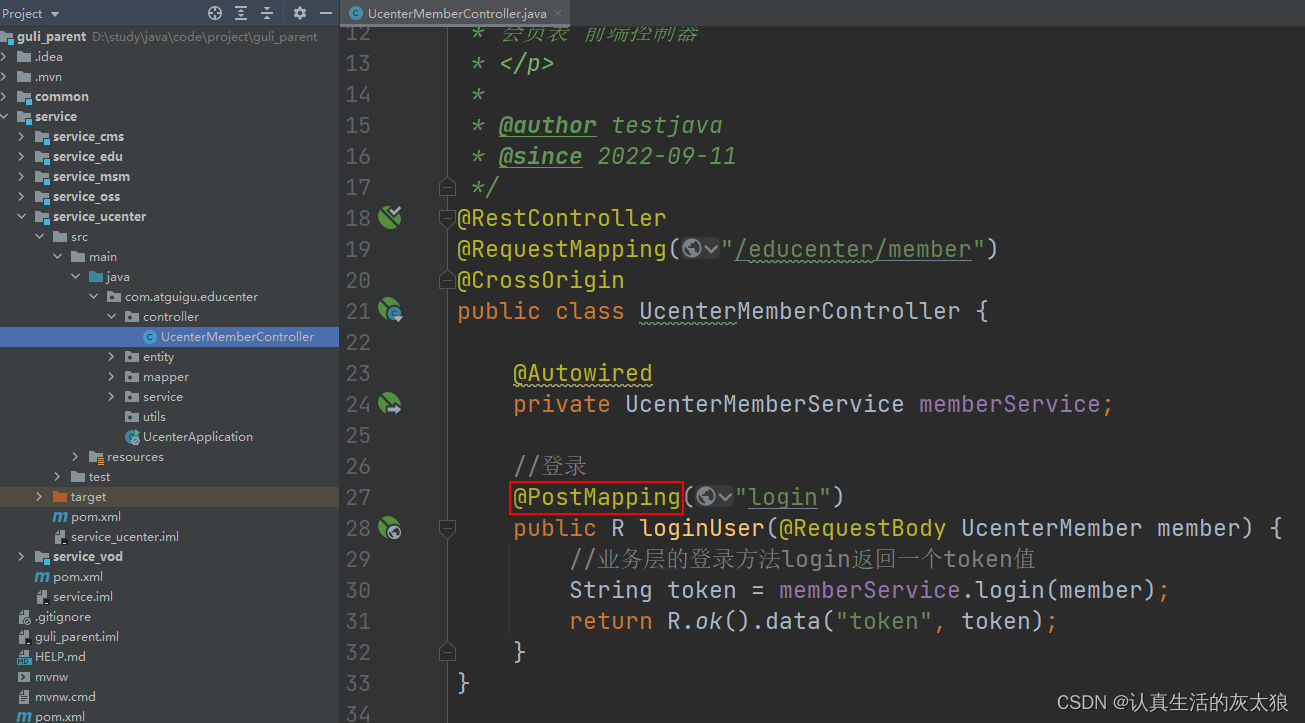Expand the .idea folder arrow

[5, 57]
